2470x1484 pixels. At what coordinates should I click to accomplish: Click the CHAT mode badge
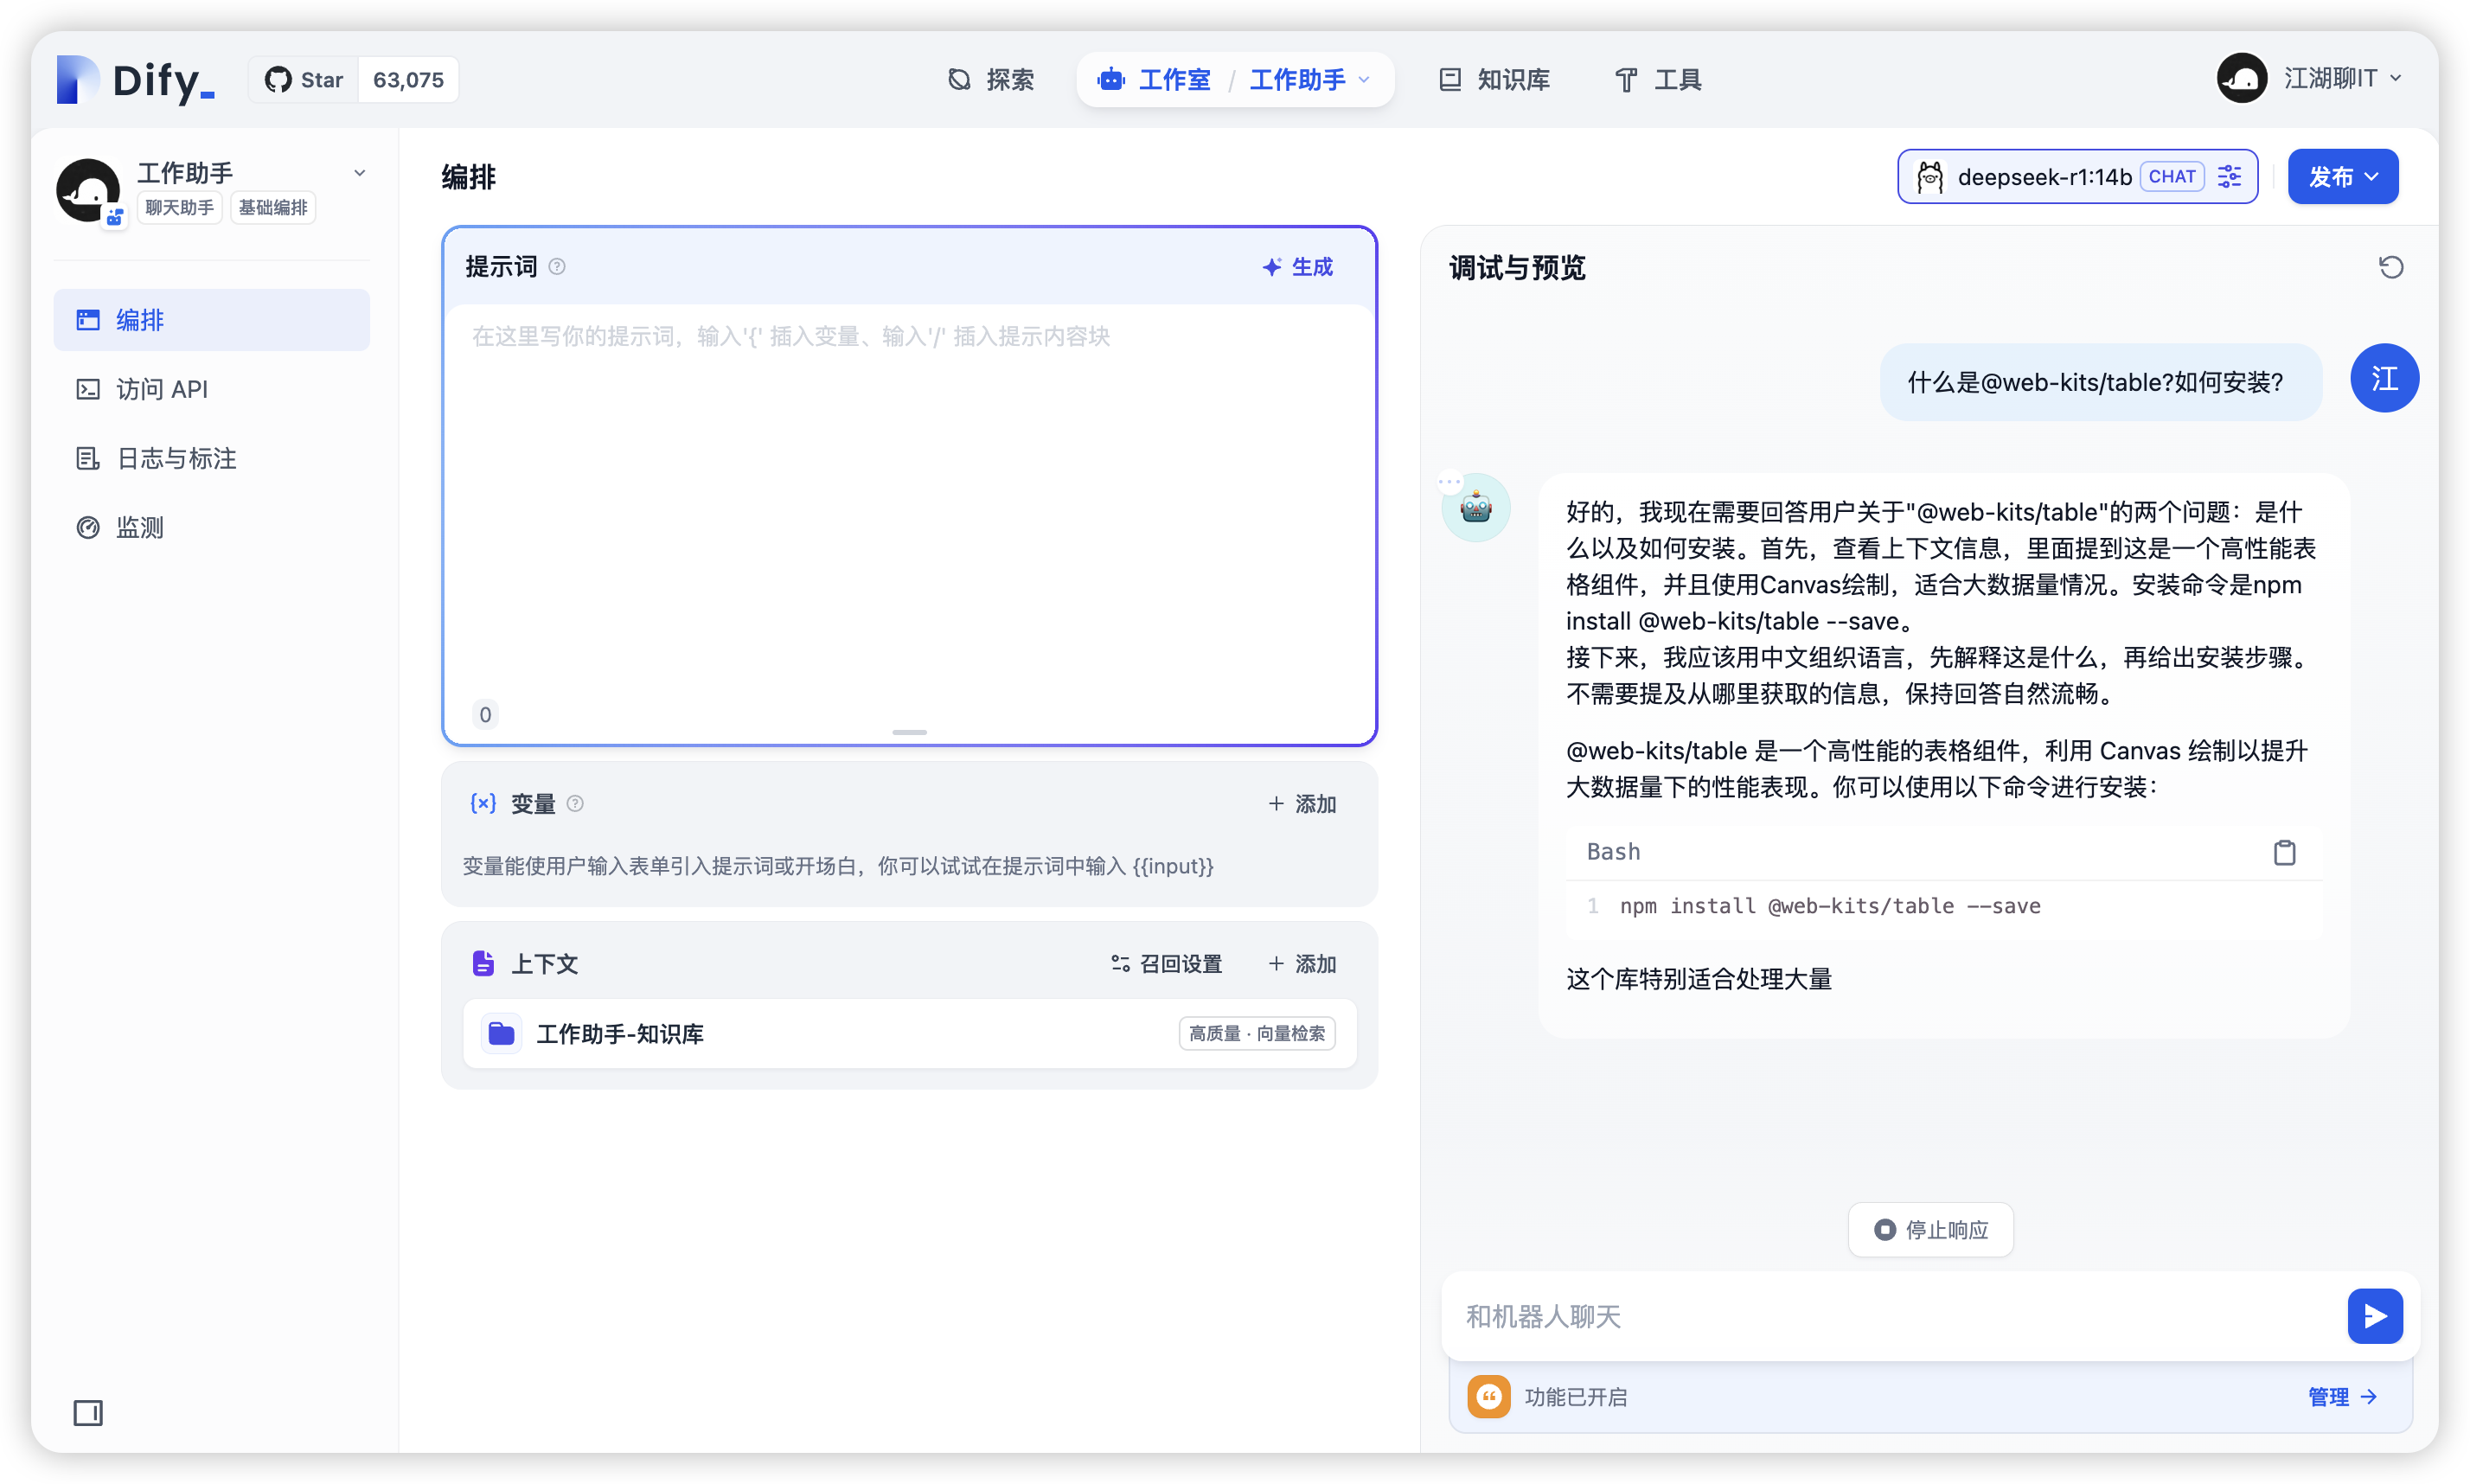tap(2171, 177)
